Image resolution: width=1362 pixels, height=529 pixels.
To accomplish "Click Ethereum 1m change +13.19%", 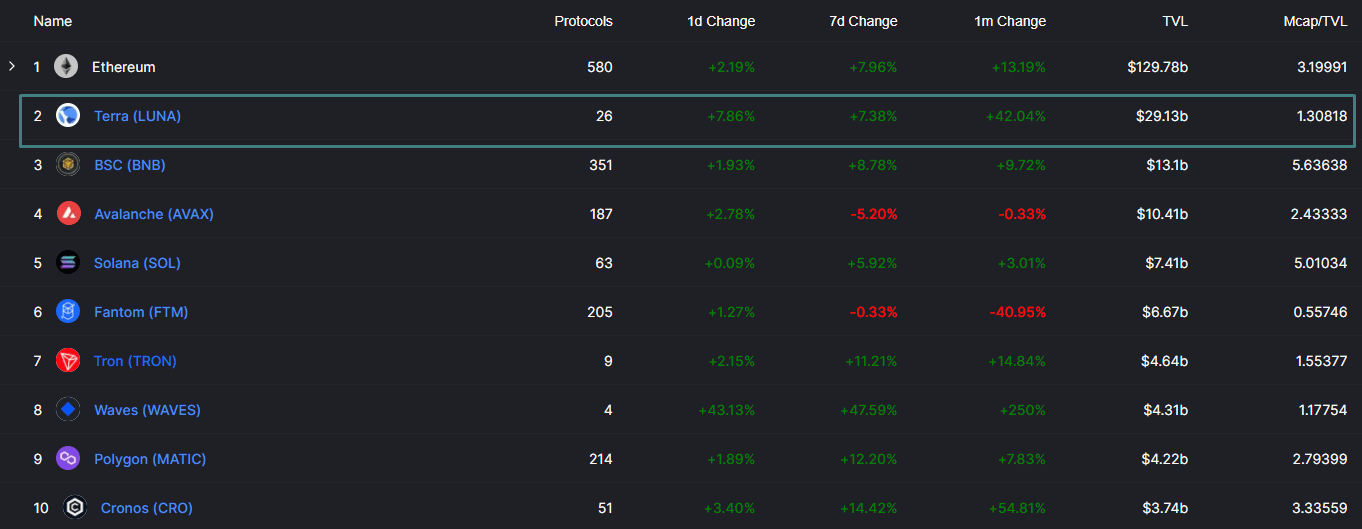I will pyautogui.click(x=1019, y=67).
